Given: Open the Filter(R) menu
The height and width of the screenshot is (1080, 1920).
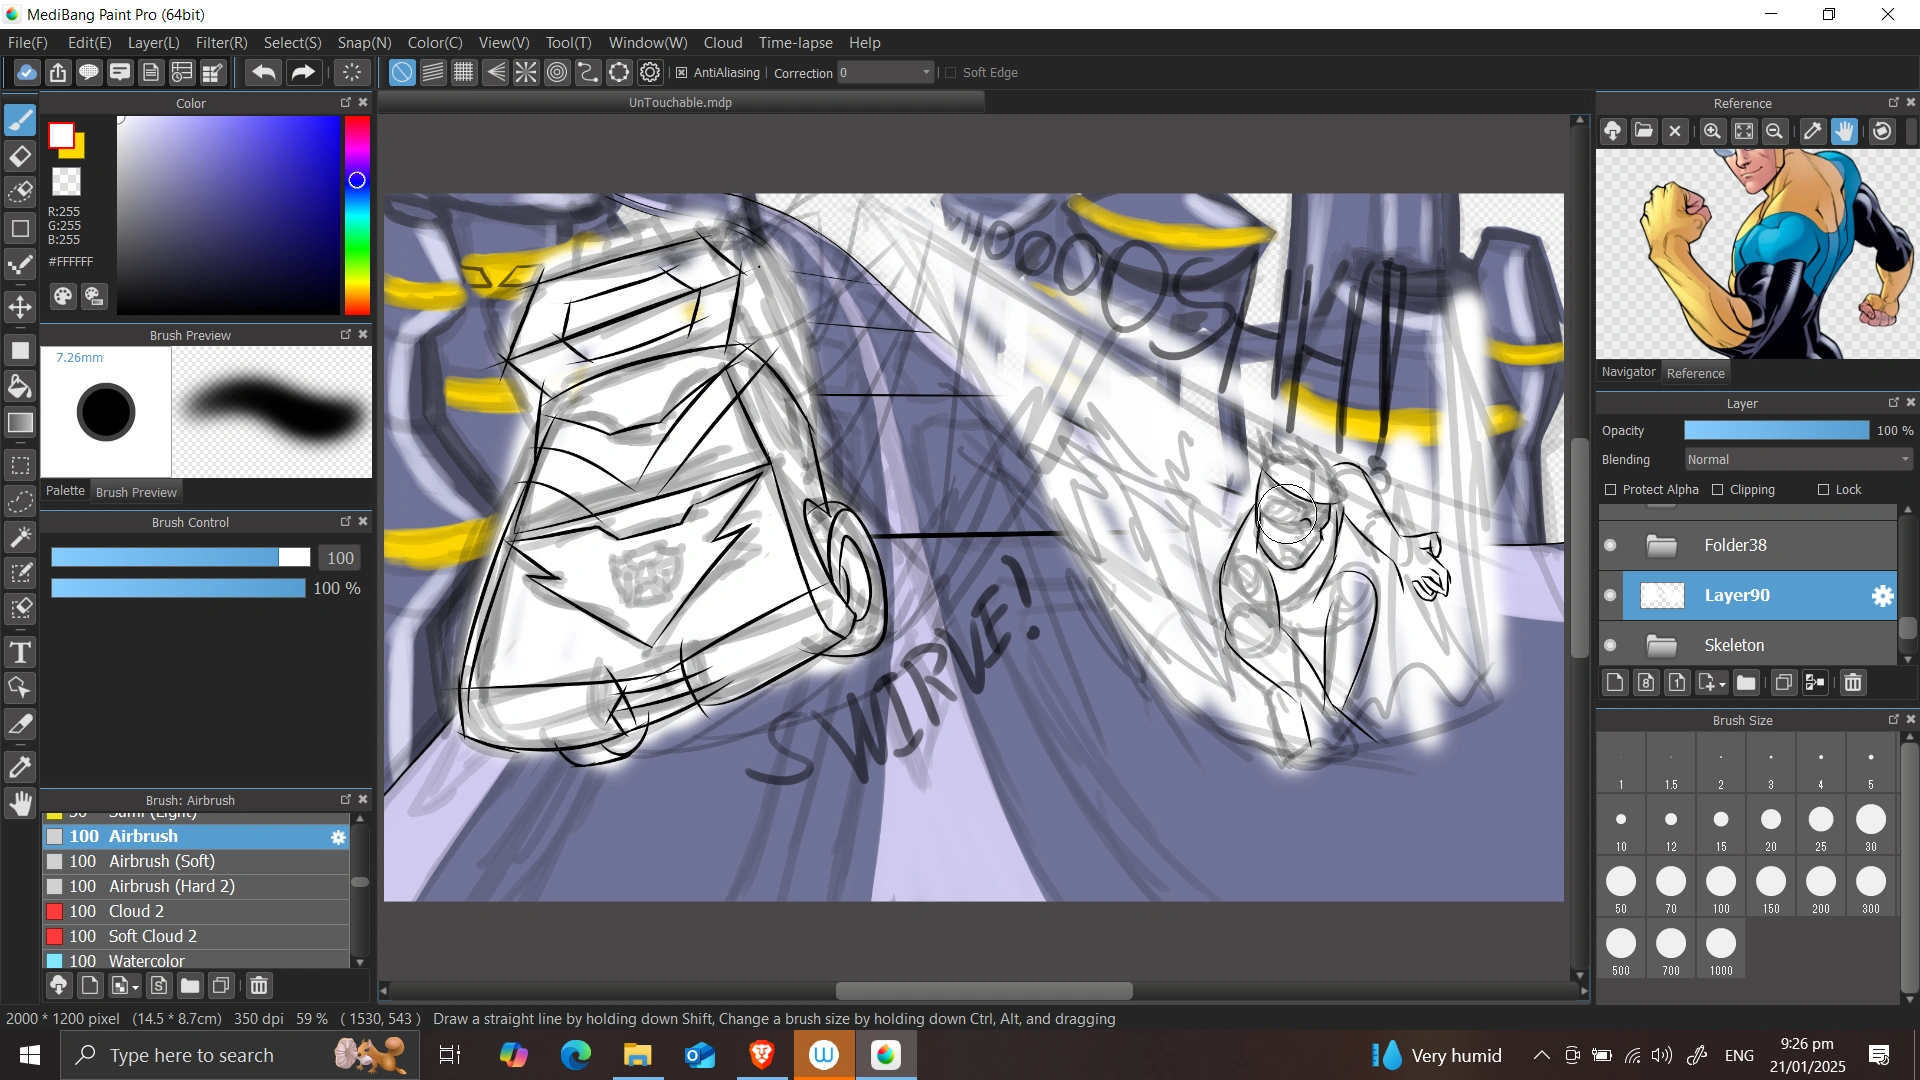Looking at the screenshot, I should 221,42.
